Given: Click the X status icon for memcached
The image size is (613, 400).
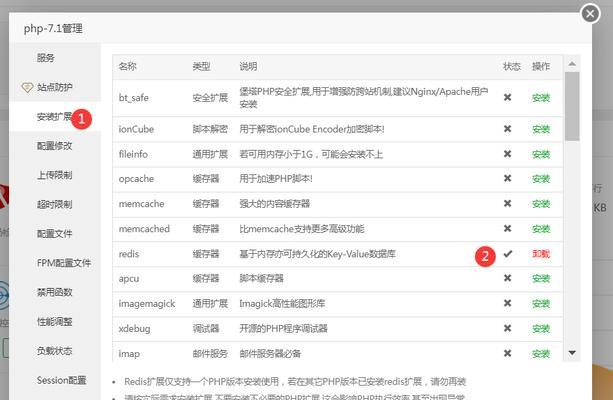Looking at the screenshot, I should click(x=507, y=228).
